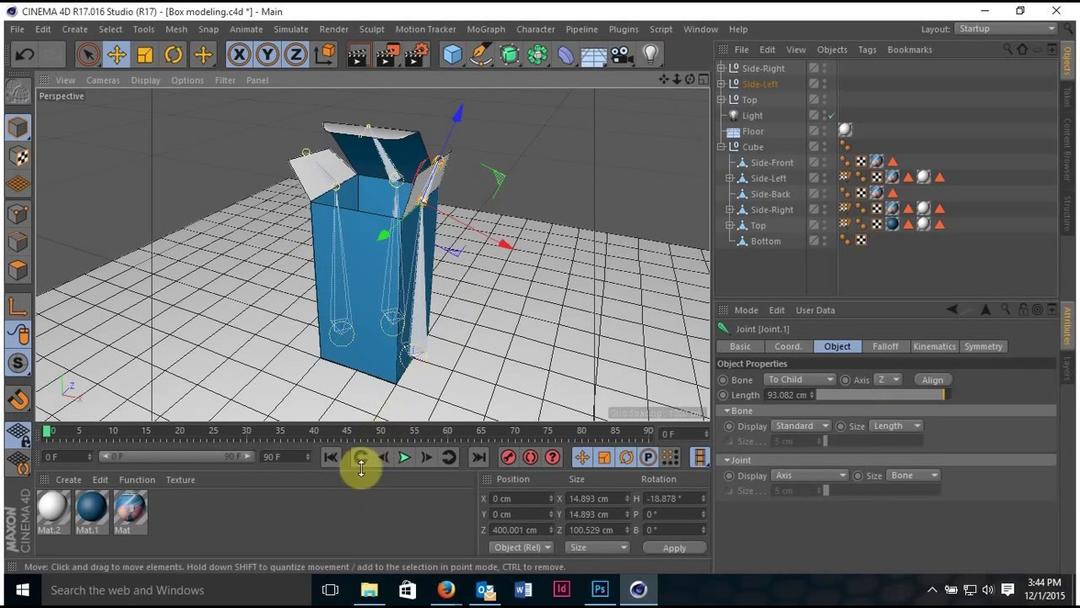Go to start of animation
Screen dimensions: 1080x608
click(331, 457)
